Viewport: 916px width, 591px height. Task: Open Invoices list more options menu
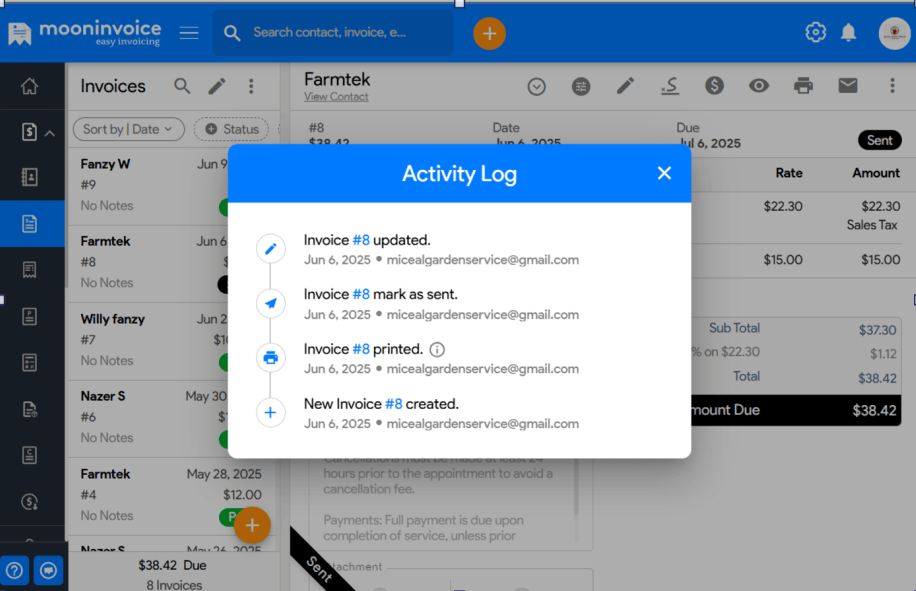[251, 86]
